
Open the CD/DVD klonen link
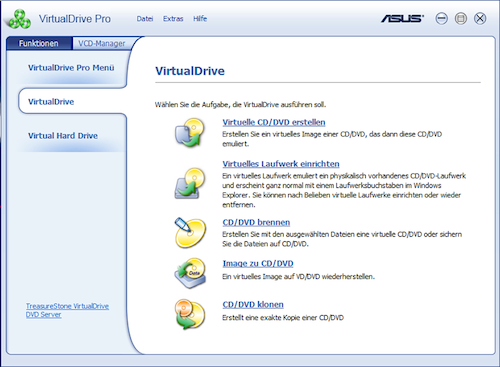253,305
